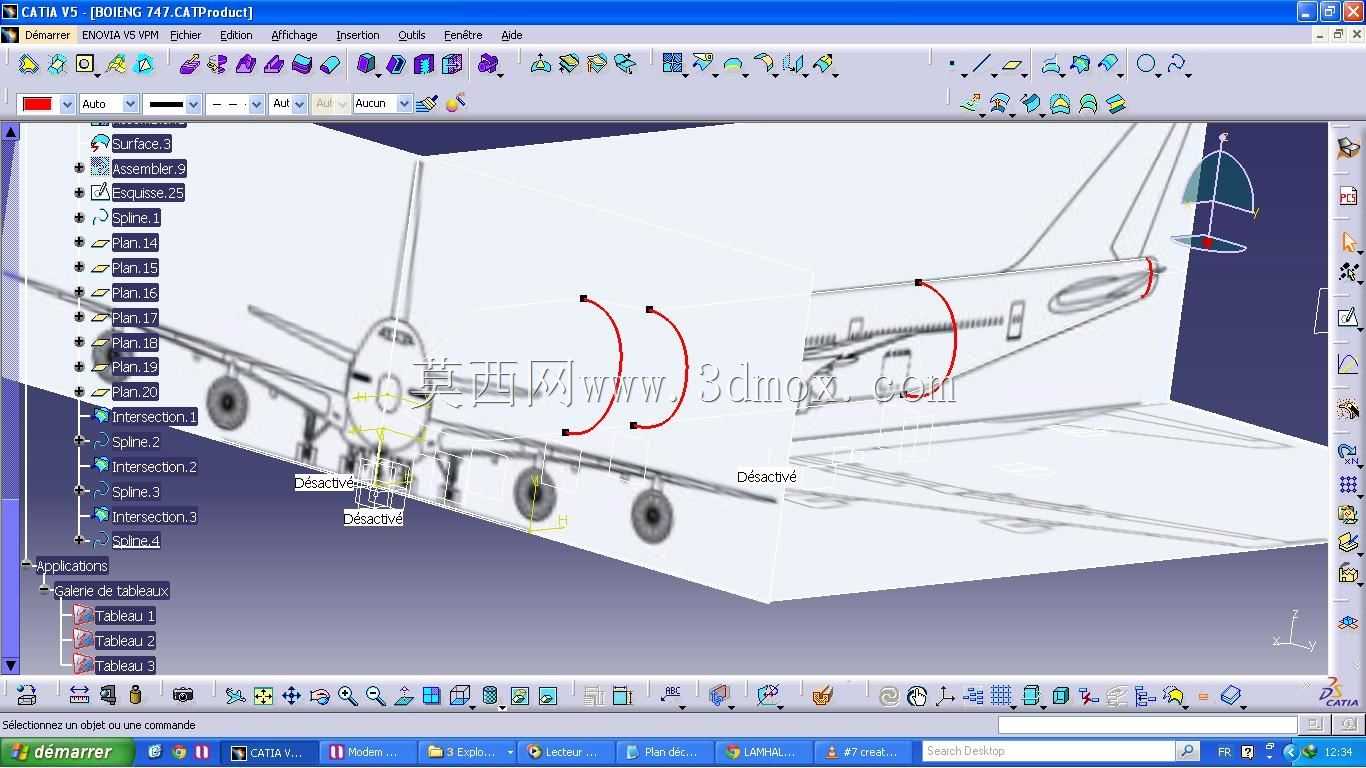
Task: Click the tree scroll down arrow
Action: click(x=11, y=665)
